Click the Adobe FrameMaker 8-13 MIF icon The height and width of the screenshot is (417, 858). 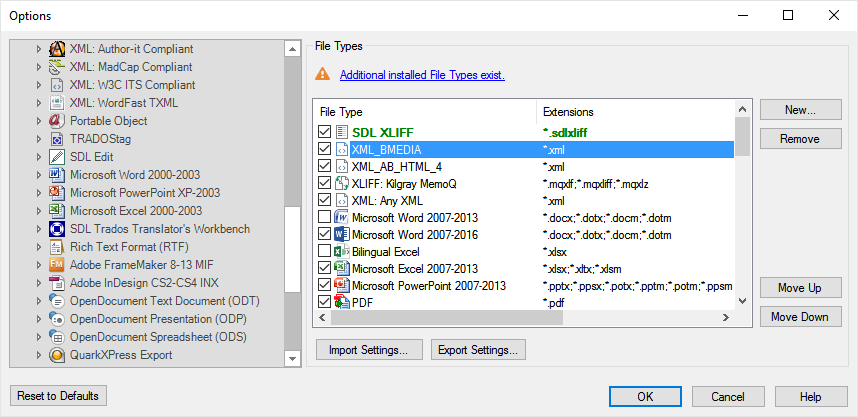(x=57, y=265)
